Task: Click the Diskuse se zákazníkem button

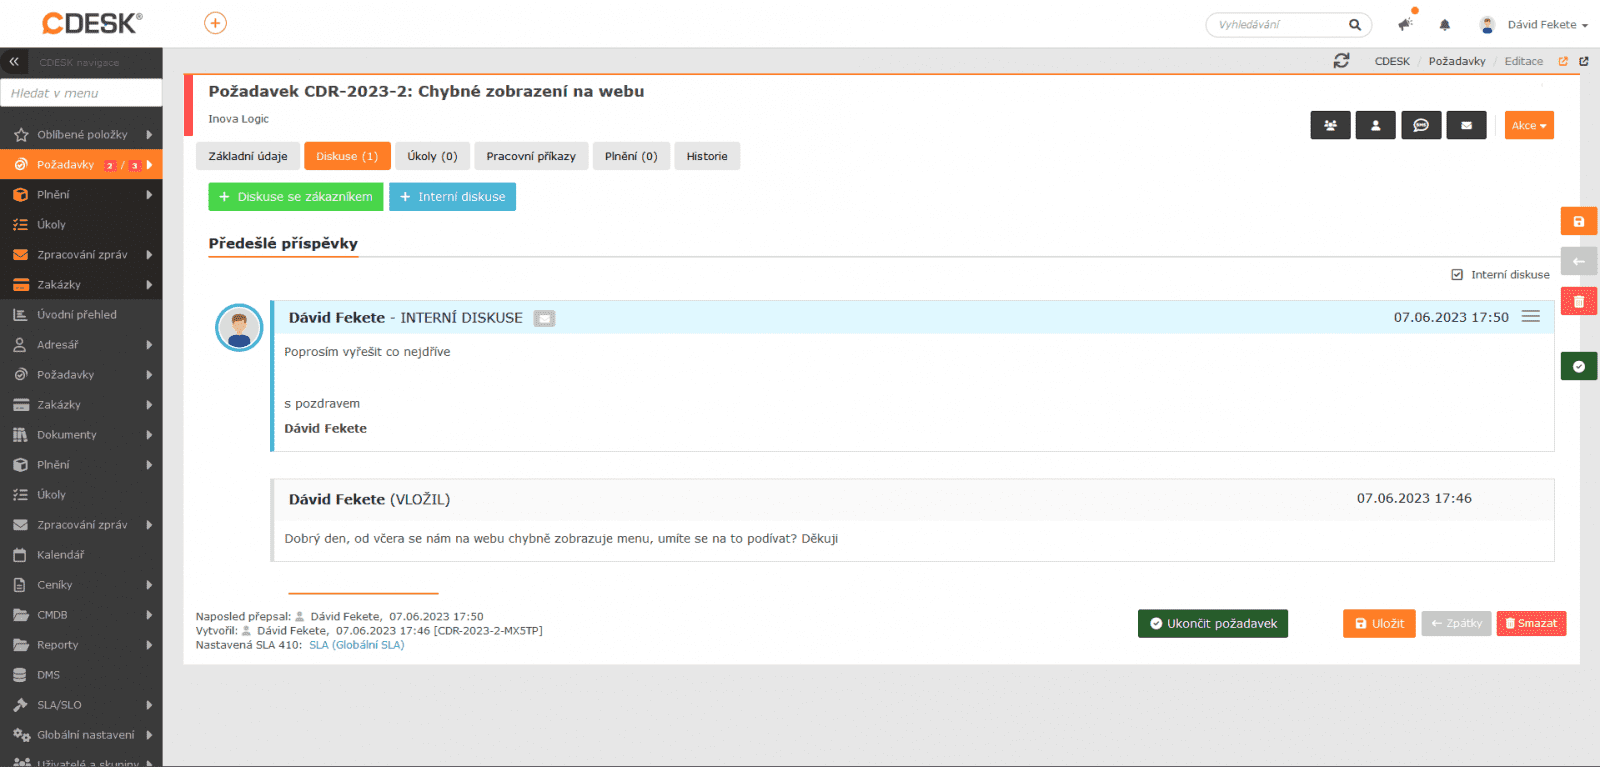Action: pyautogui.click(x=296, y=197)
